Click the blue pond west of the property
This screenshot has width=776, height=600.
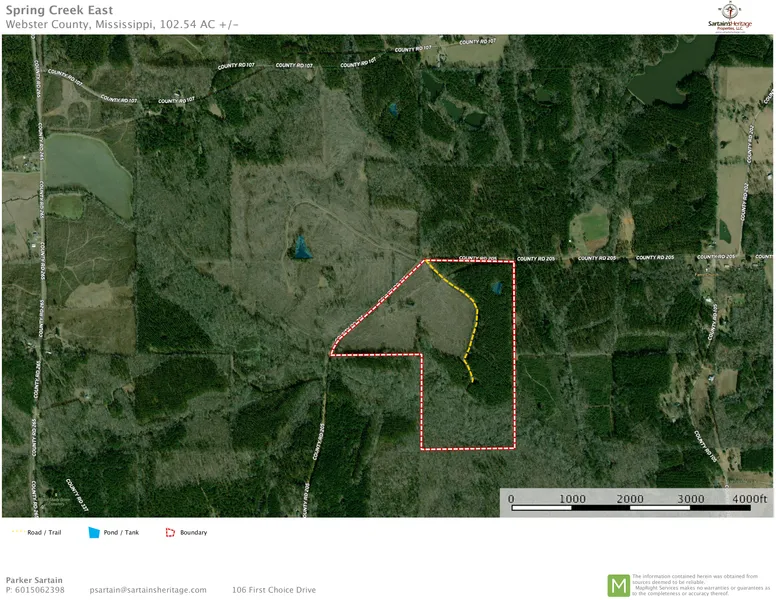coord(301,247)
